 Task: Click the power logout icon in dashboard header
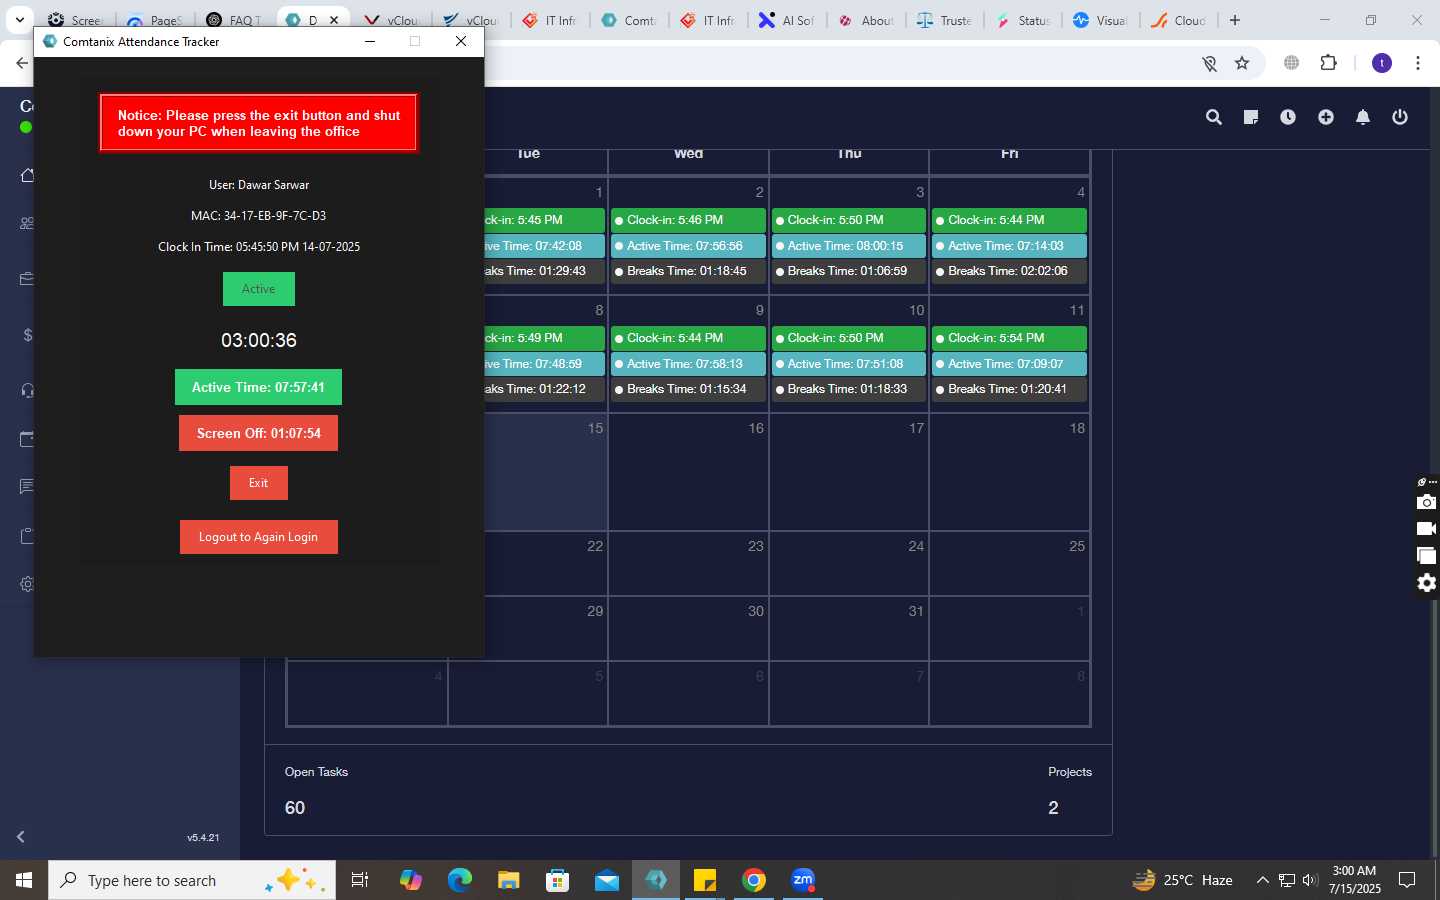[x=1400, y=117]
